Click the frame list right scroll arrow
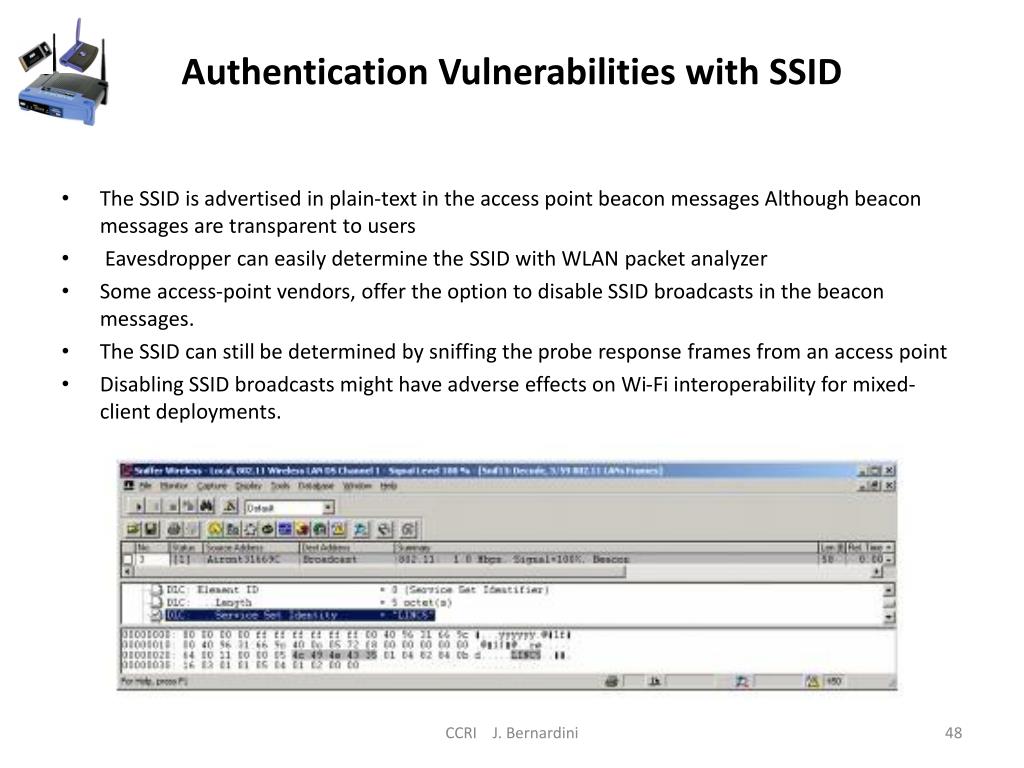Viewport: 1024px width, 768px height. (877, 571)
